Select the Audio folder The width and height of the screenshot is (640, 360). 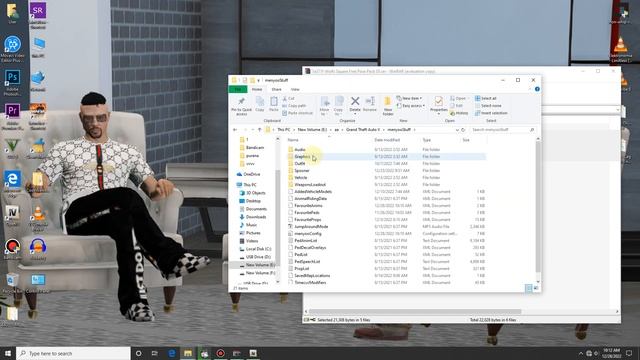(300, 149)
